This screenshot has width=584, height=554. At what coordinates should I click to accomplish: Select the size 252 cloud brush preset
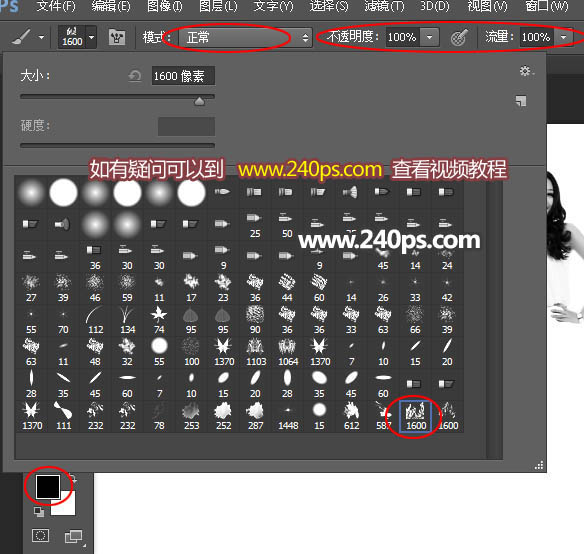tap(223, 417)
